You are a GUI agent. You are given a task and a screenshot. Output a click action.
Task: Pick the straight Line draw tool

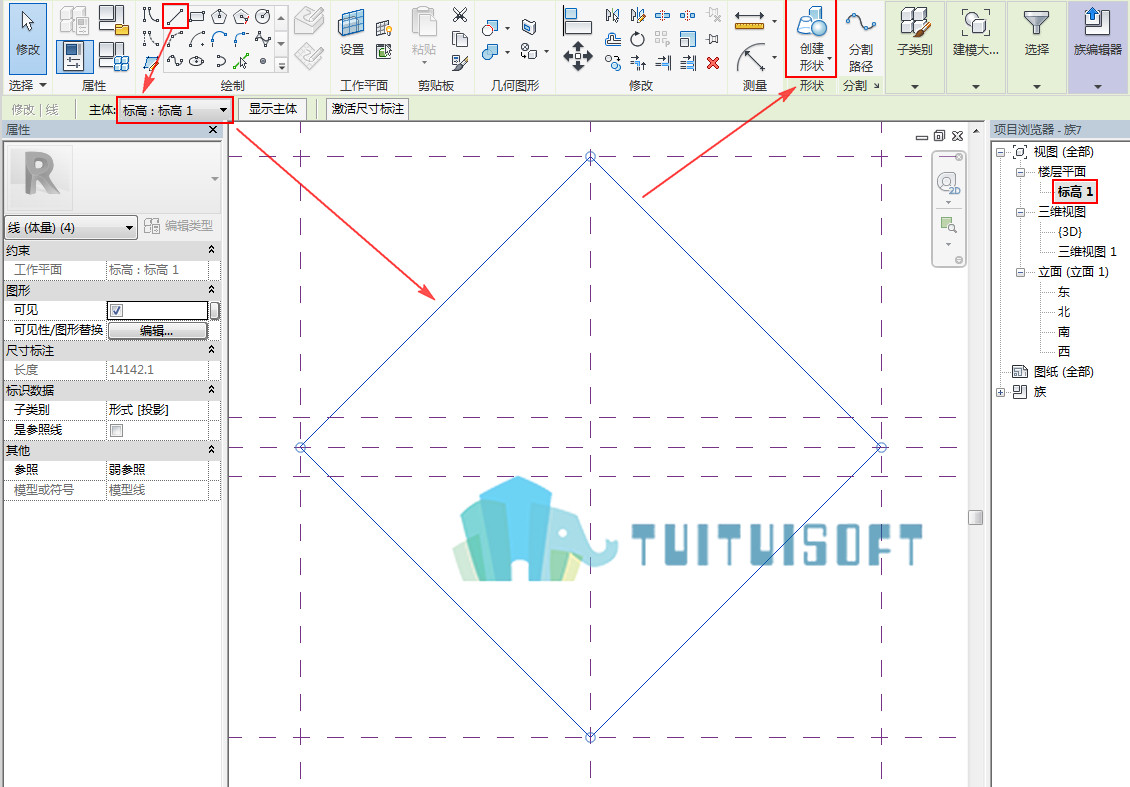click(x=175, y=16)
